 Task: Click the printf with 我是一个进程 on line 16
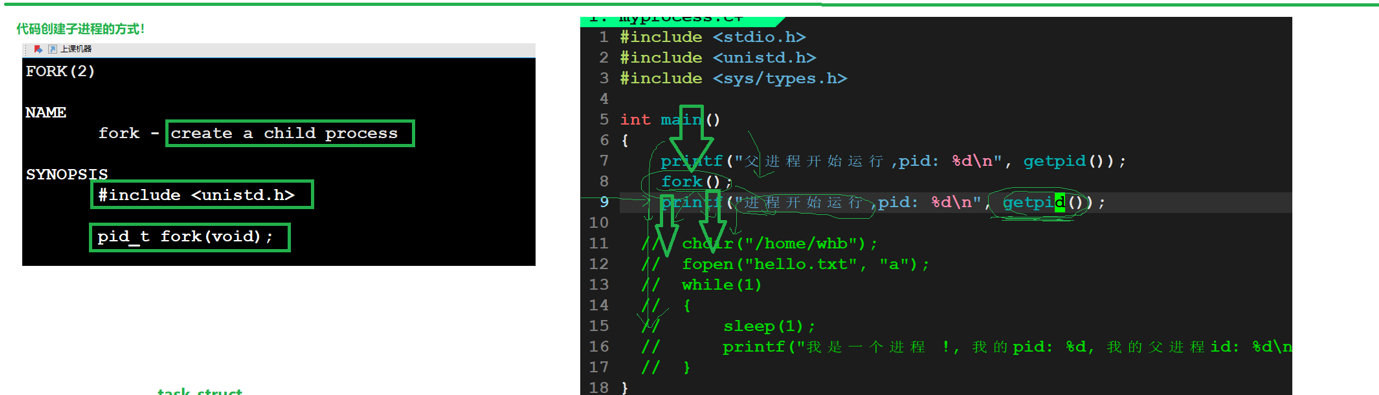[x=1007, y=347]
